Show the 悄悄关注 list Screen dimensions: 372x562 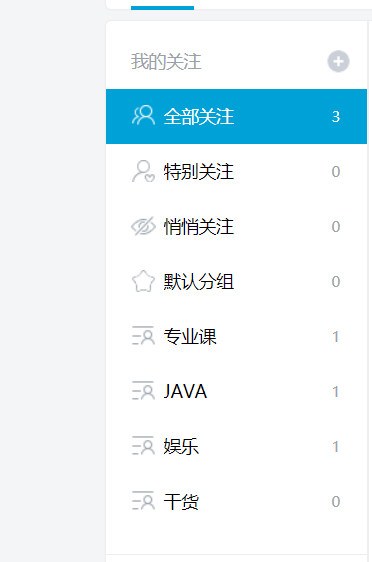[x=237, y=227]
